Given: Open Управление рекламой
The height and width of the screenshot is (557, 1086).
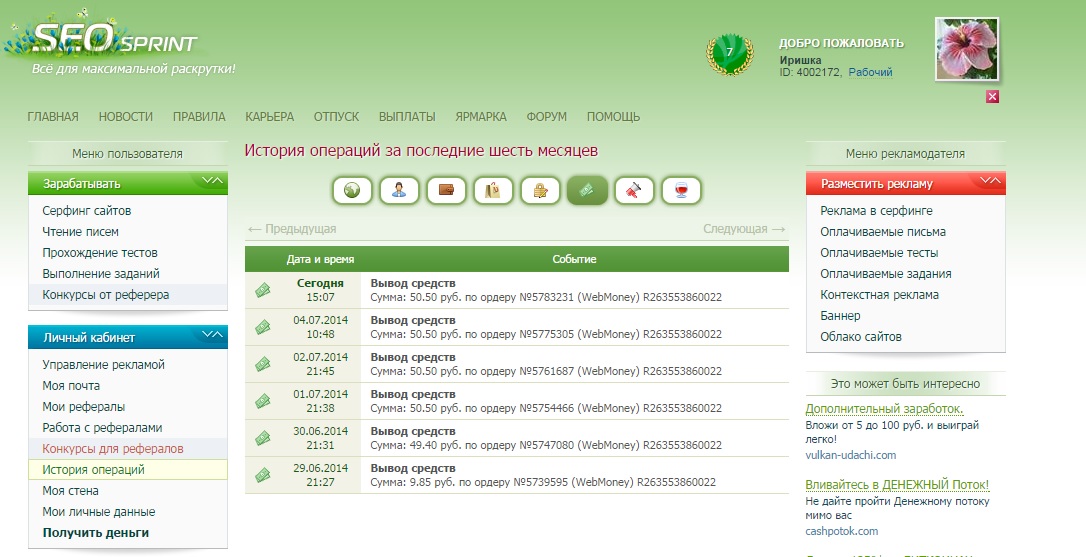Looking at the screenshot, I should [x=103, y=364].
